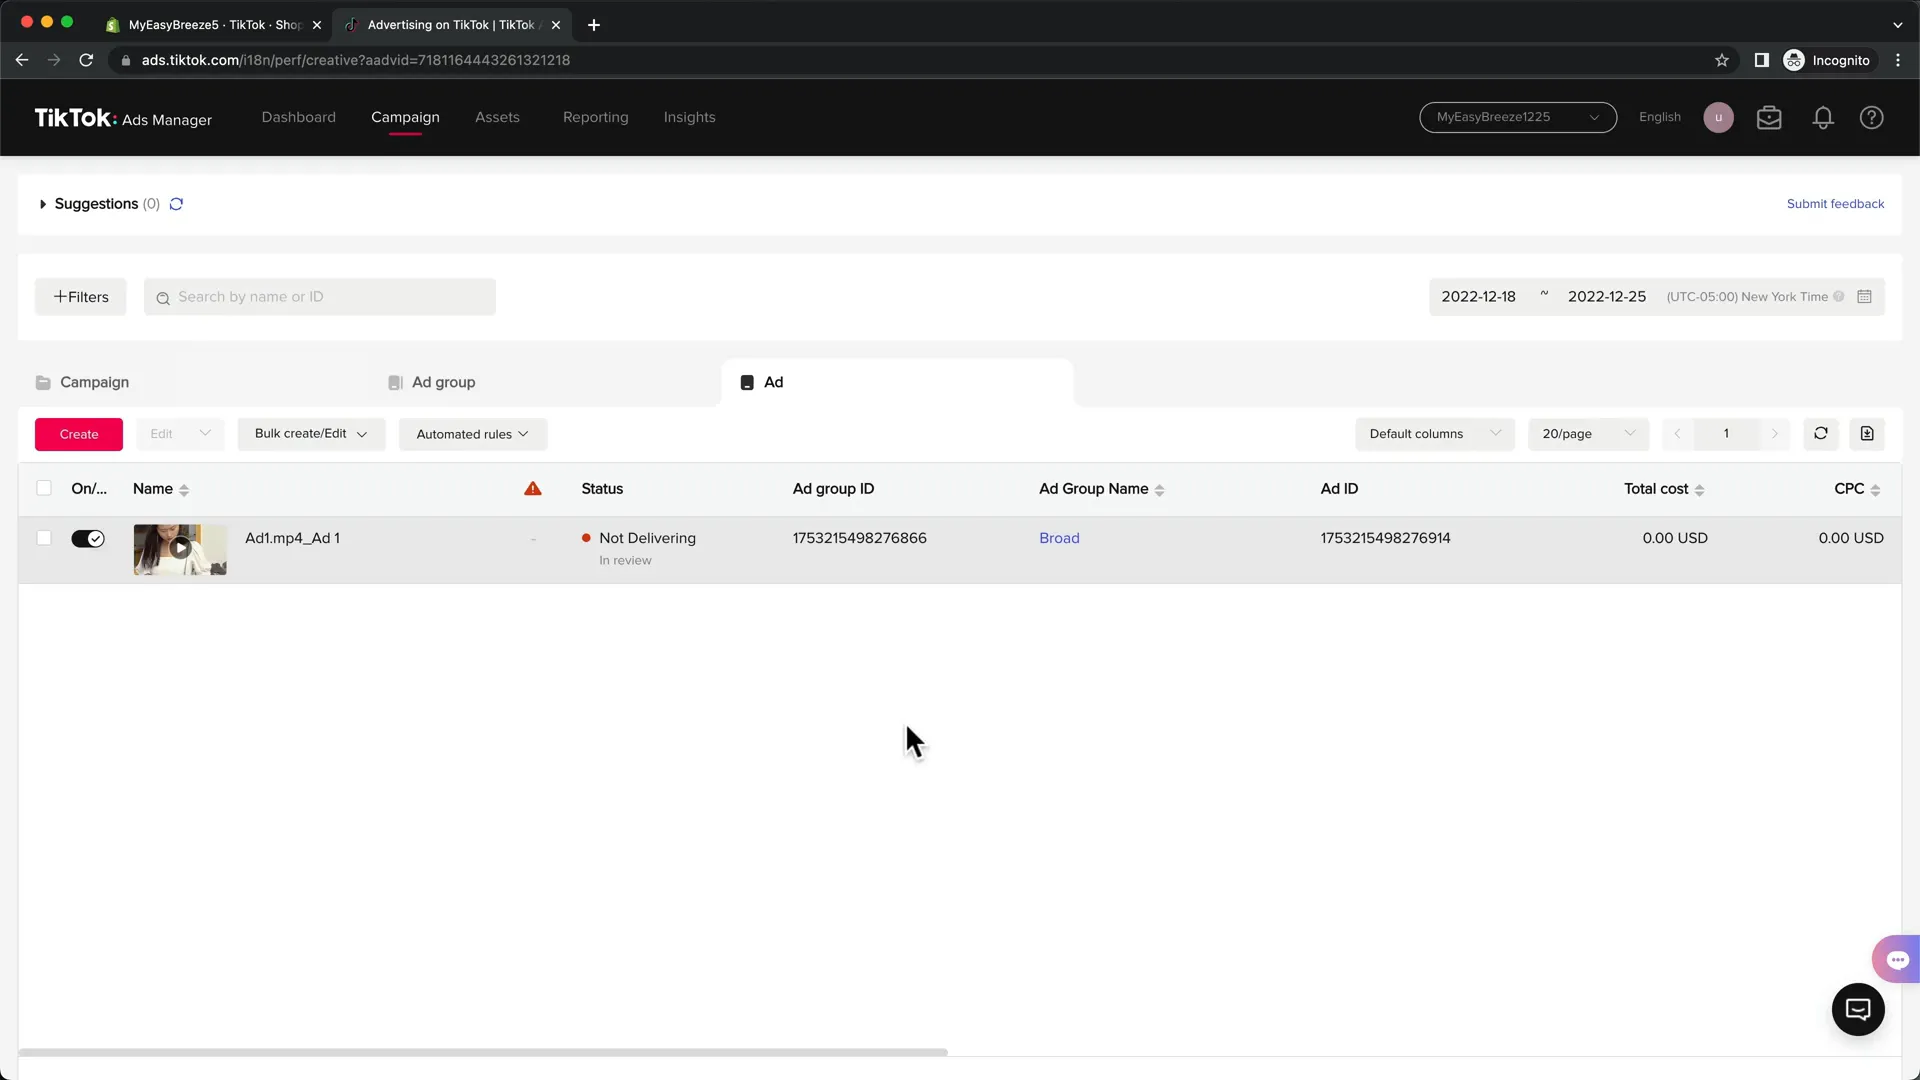Check the select-all header checkbox

click(44, 488)
